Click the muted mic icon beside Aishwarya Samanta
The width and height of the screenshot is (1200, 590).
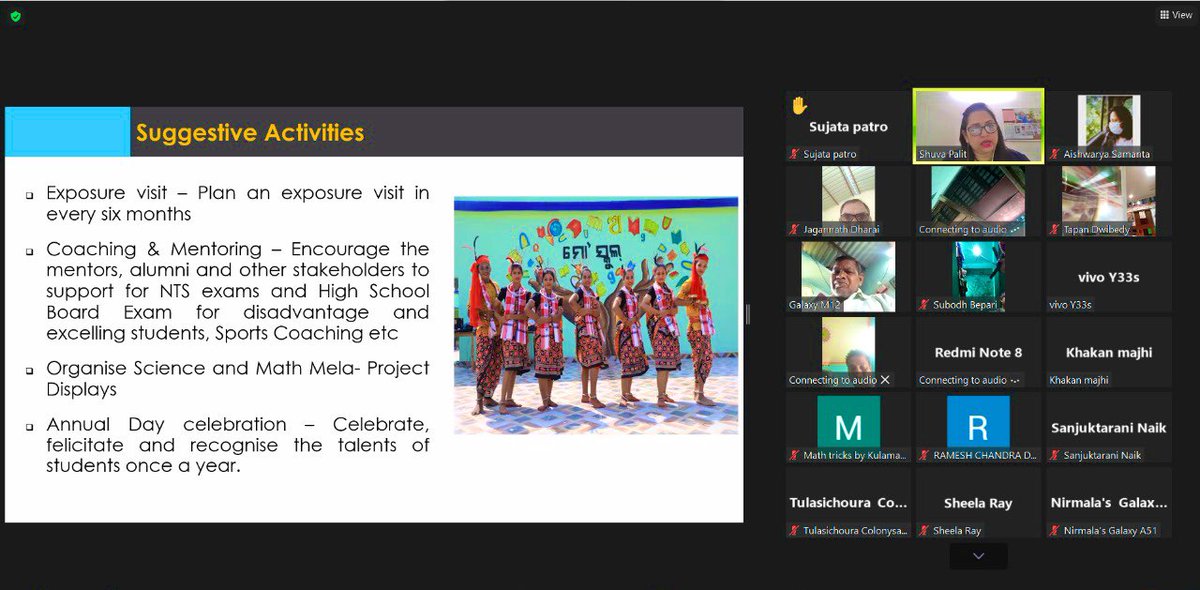(x=1055, y=154)
